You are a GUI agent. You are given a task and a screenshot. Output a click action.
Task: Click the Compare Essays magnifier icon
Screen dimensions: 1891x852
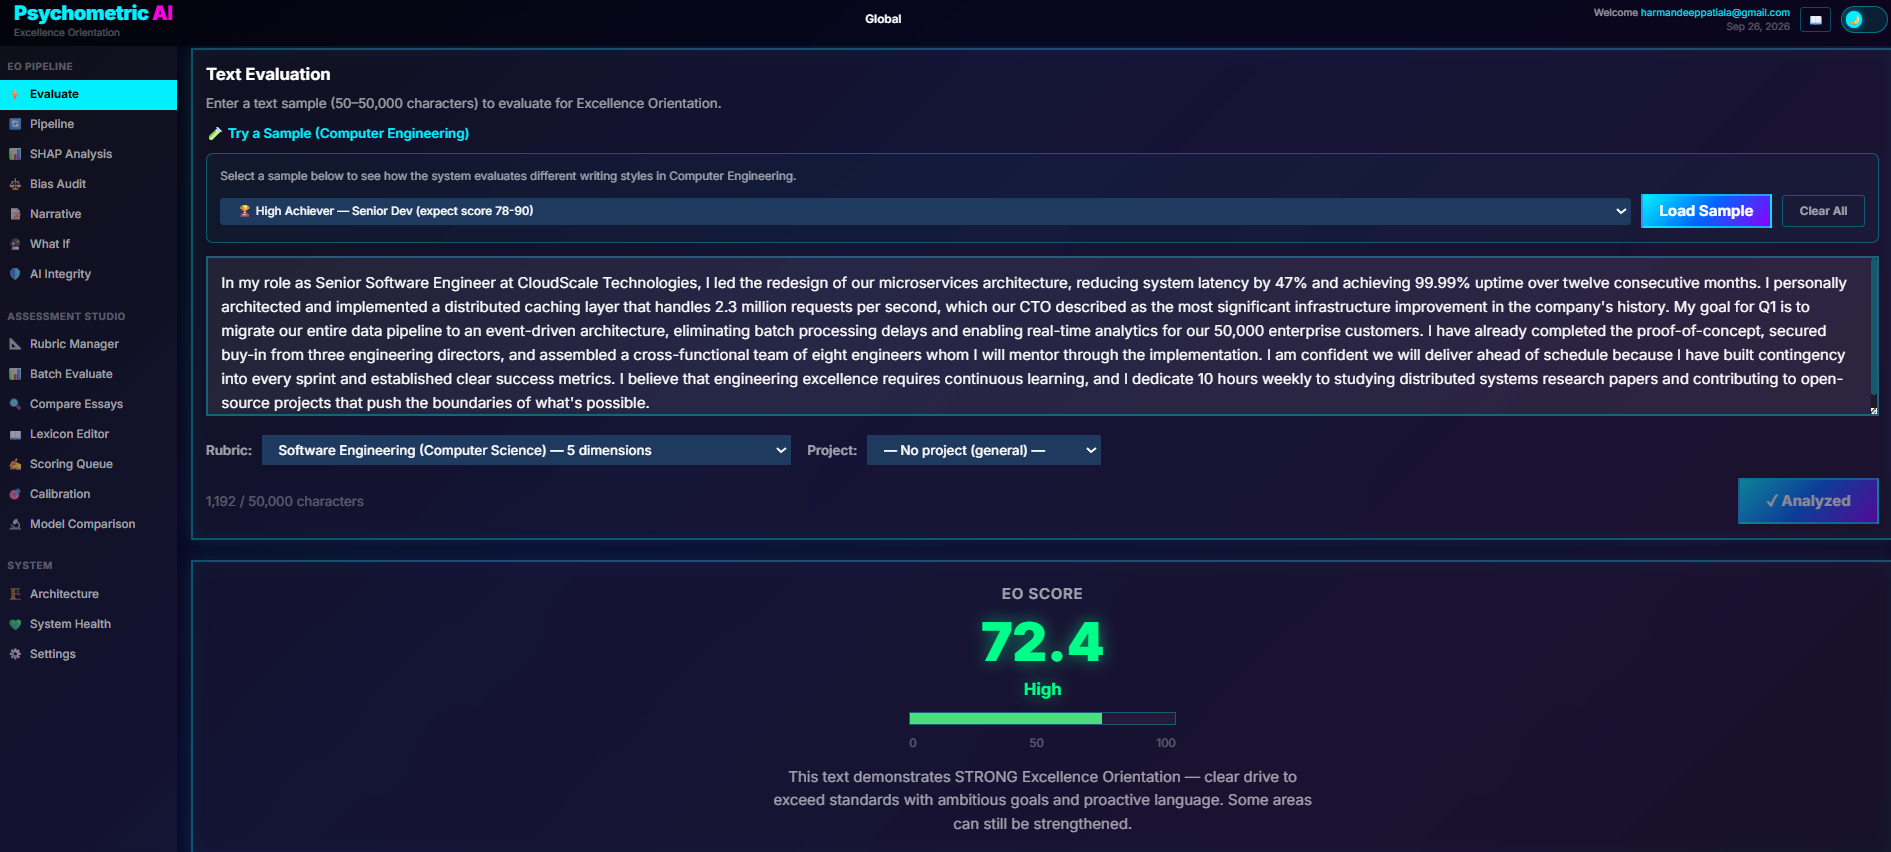15,404
